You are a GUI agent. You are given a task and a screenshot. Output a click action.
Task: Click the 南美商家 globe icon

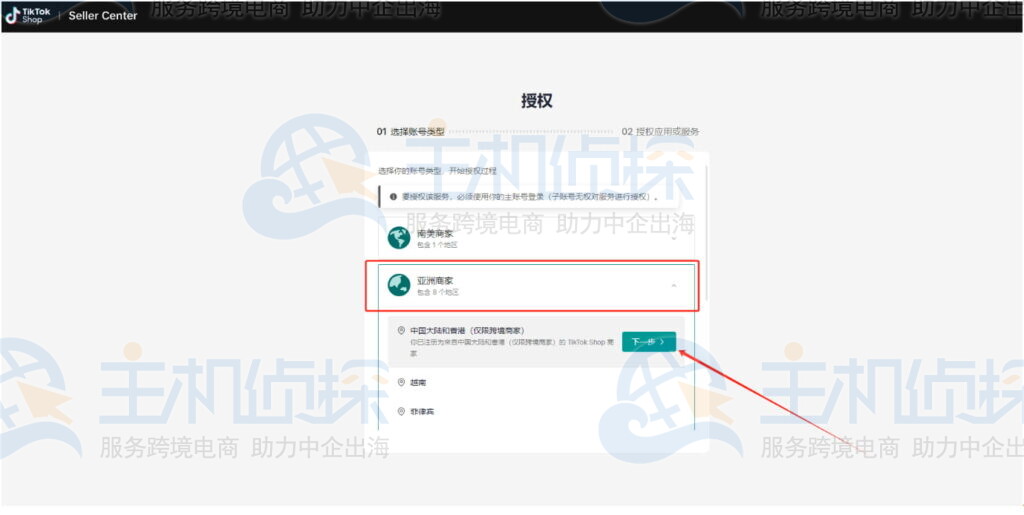point(398,238)
